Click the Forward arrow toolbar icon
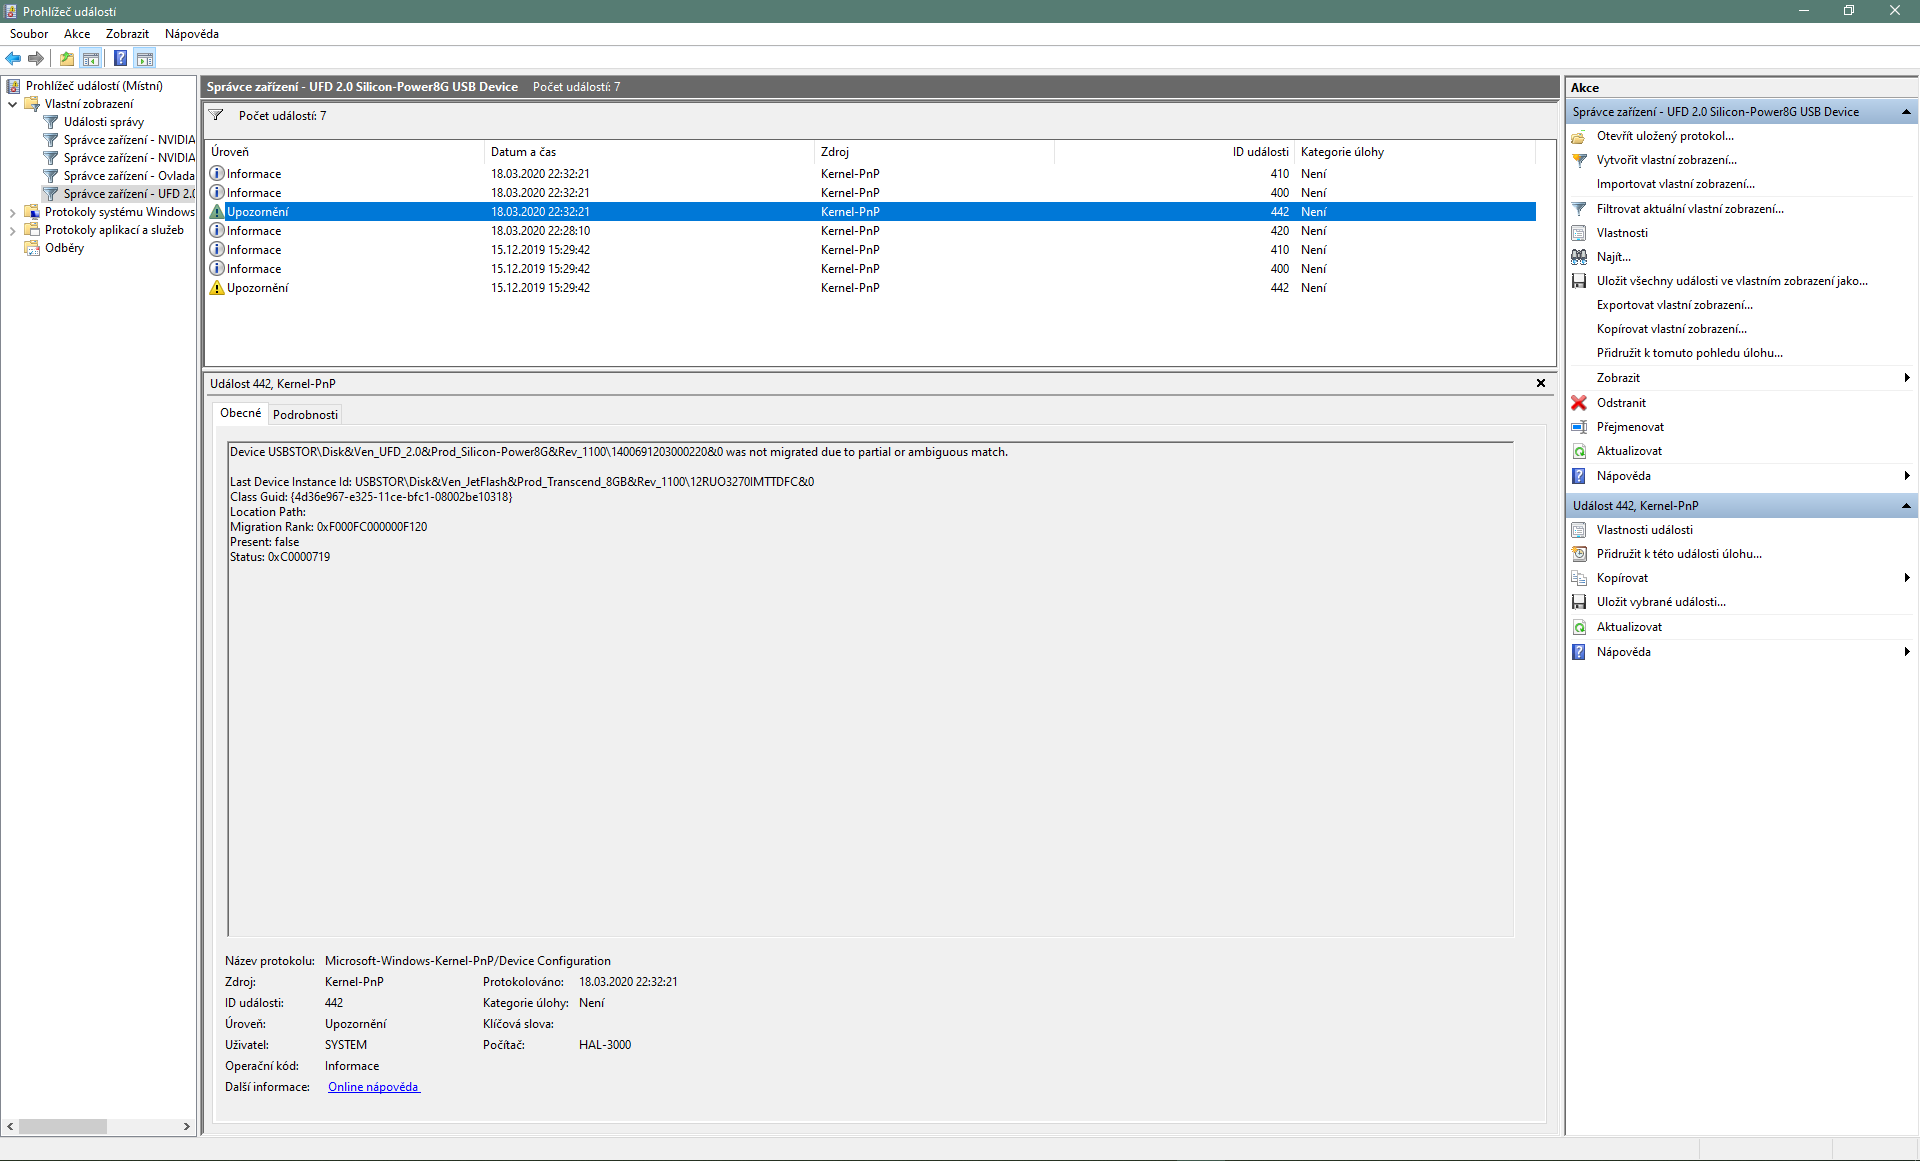 [x=36, y=59]
